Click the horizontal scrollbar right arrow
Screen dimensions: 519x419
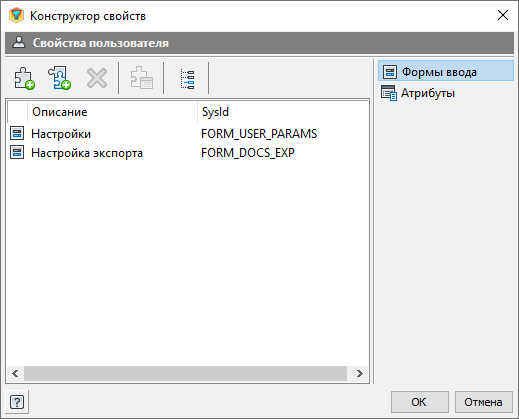(x=359, y=373)
